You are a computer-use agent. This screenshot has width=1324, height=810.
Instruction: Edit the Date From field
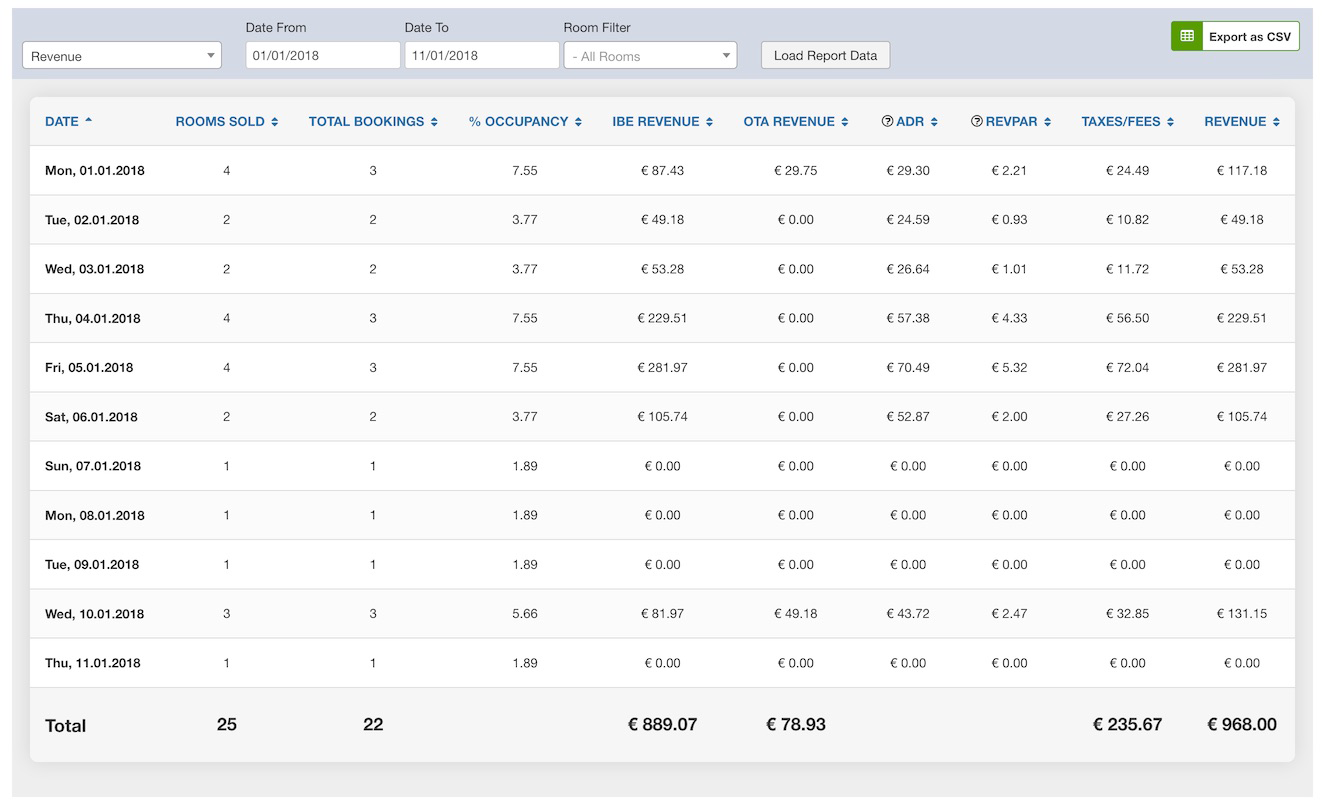tap(322, 56)
